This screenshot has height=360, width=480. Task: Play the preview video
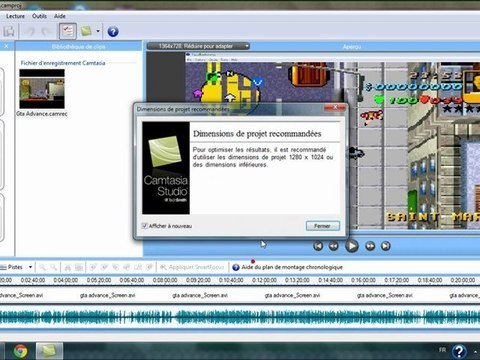click(x=352, y=246)
